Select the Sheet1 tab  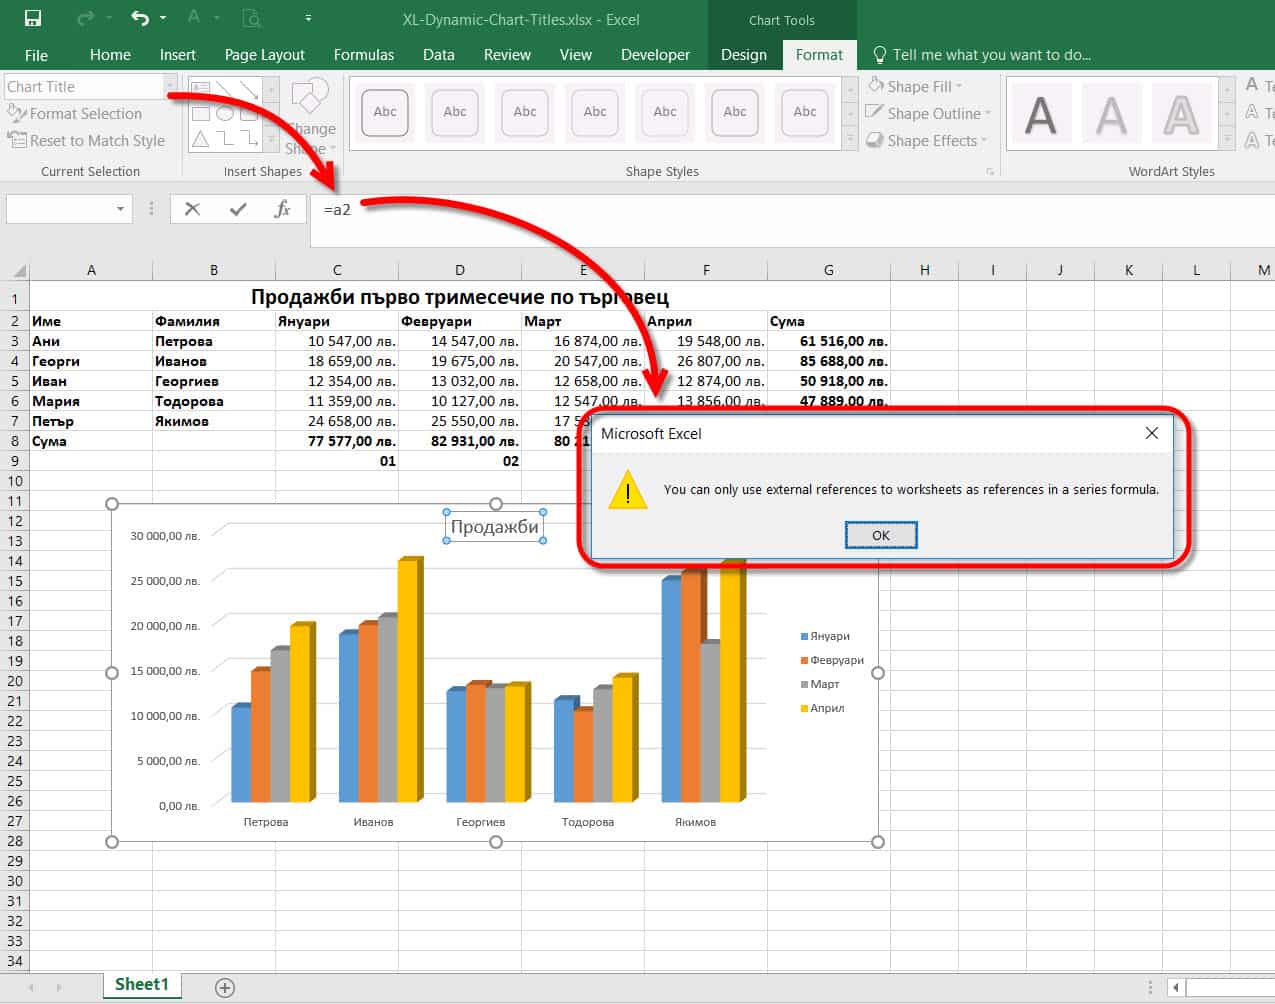[x=141, y=984]
